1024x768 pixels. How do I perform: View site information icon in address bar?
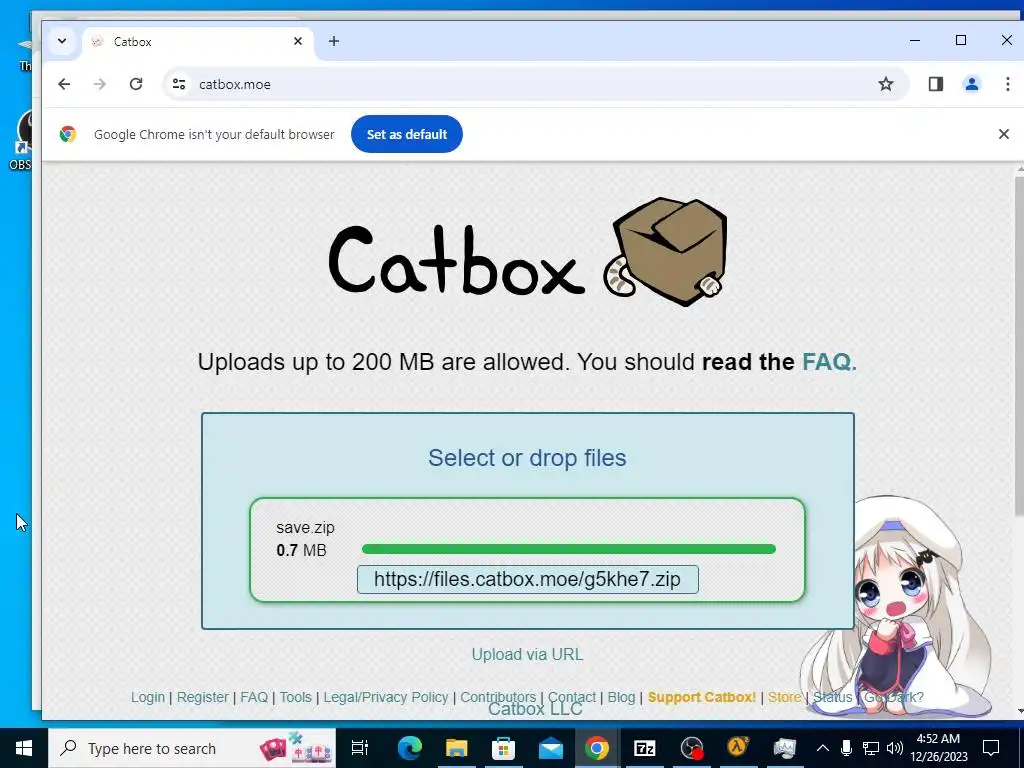179,84
